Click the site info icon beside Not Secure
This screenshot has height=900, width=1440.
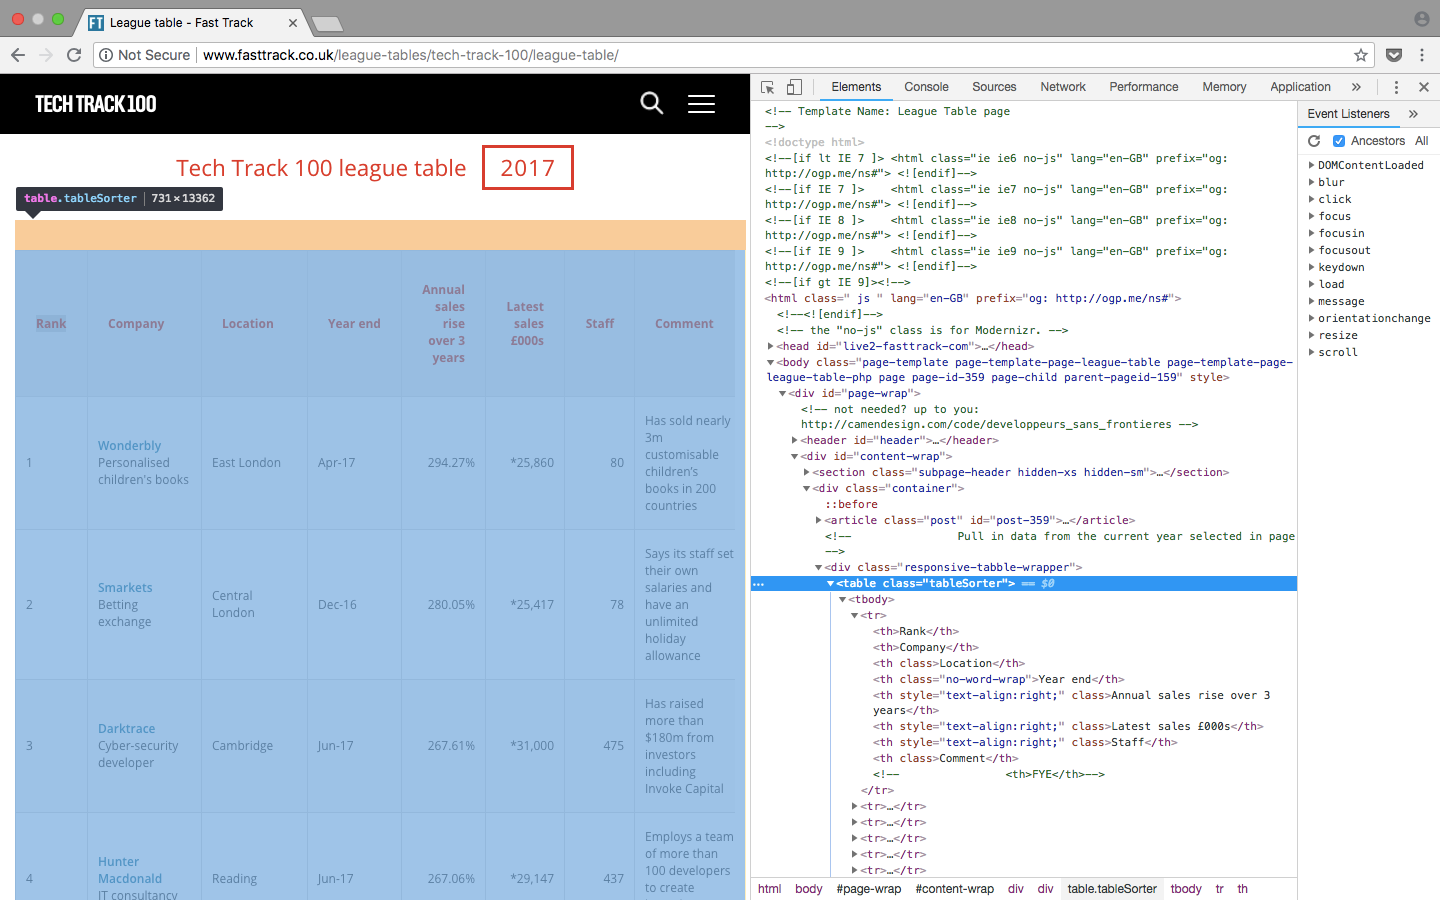coord(105,55)
